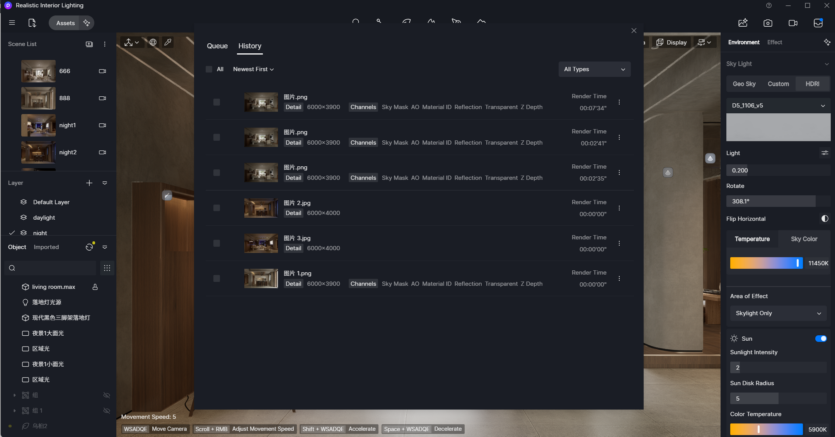835x437 pixels.
Task: Expand the Newest First sort dropdown
Action: click(x=253, y=69)
